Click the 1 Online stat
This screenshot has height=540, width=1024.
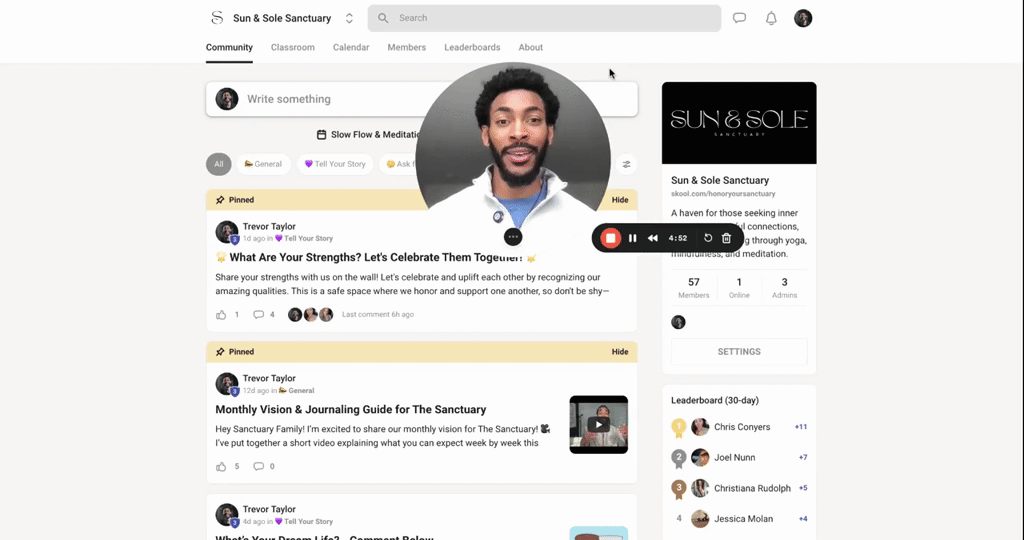pos(739,287)
